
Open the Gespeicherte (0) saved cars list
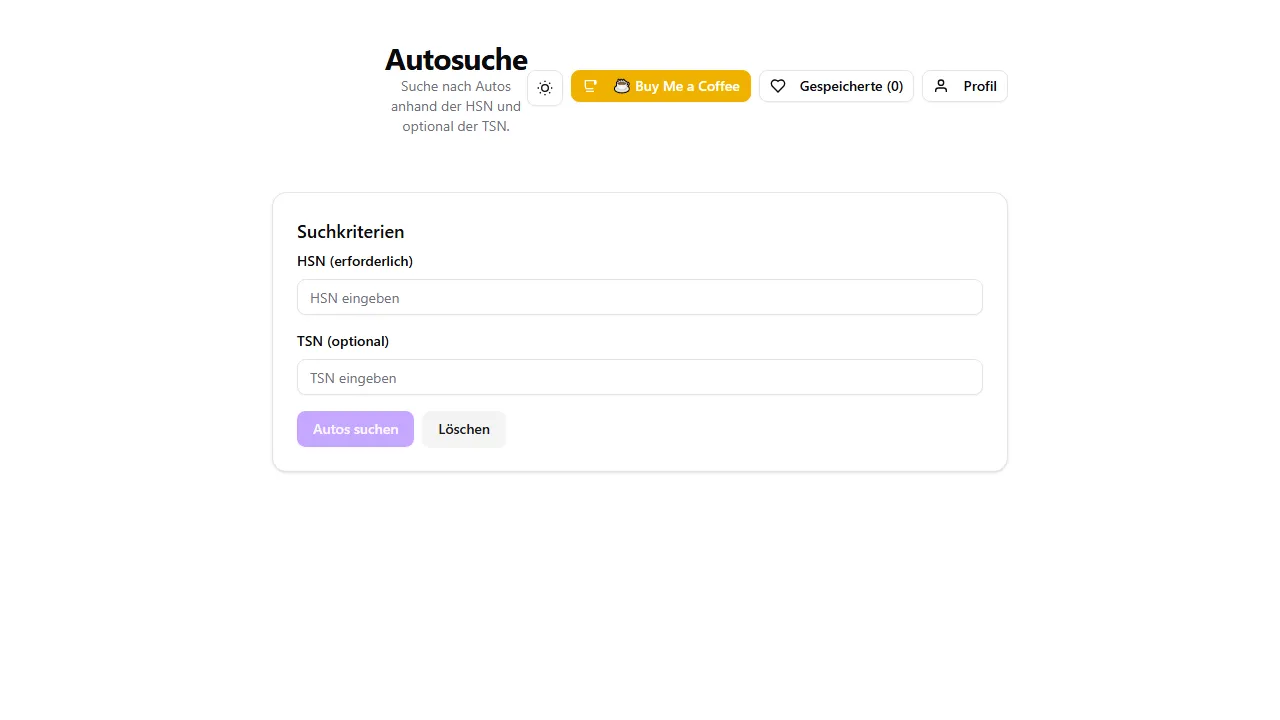pos(836,86)
